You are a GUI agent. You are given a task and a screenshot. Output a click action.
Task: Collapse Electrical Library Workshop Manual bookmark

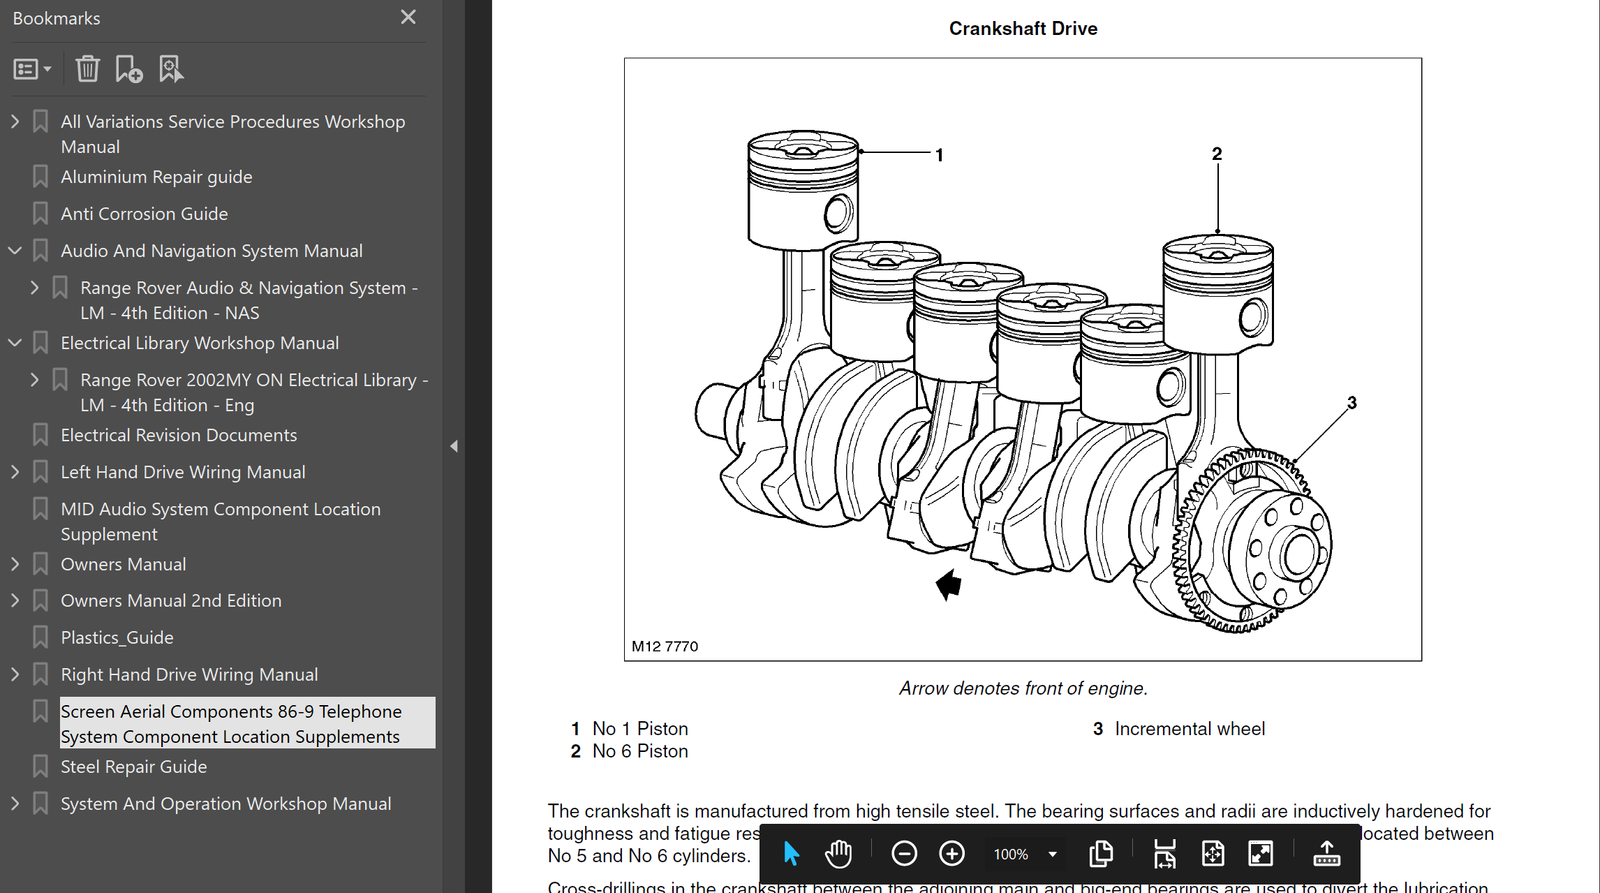pyautogui.click(x=15, y=343)
